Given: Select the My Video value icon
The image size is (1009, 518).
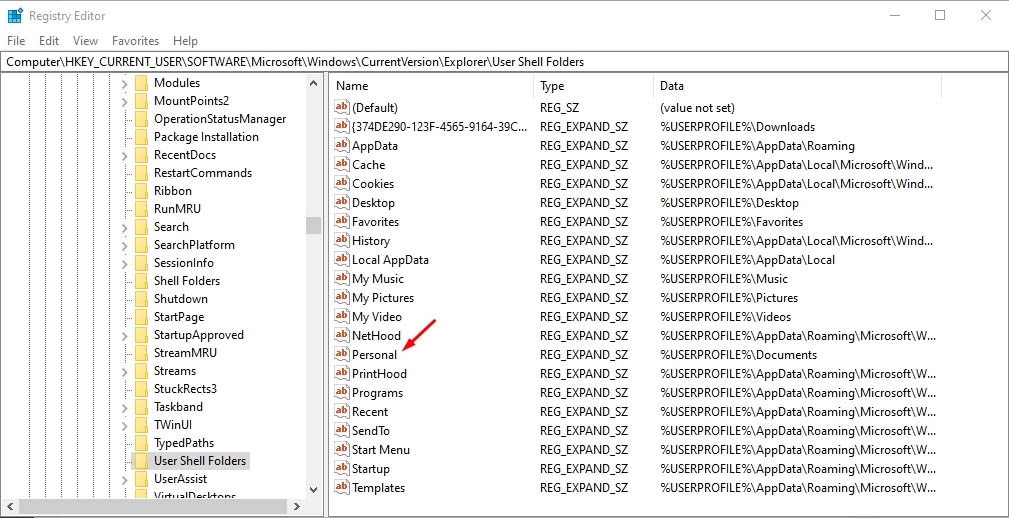Looking at the screenshot, I should pyautogui.click(x=342, y=317).
